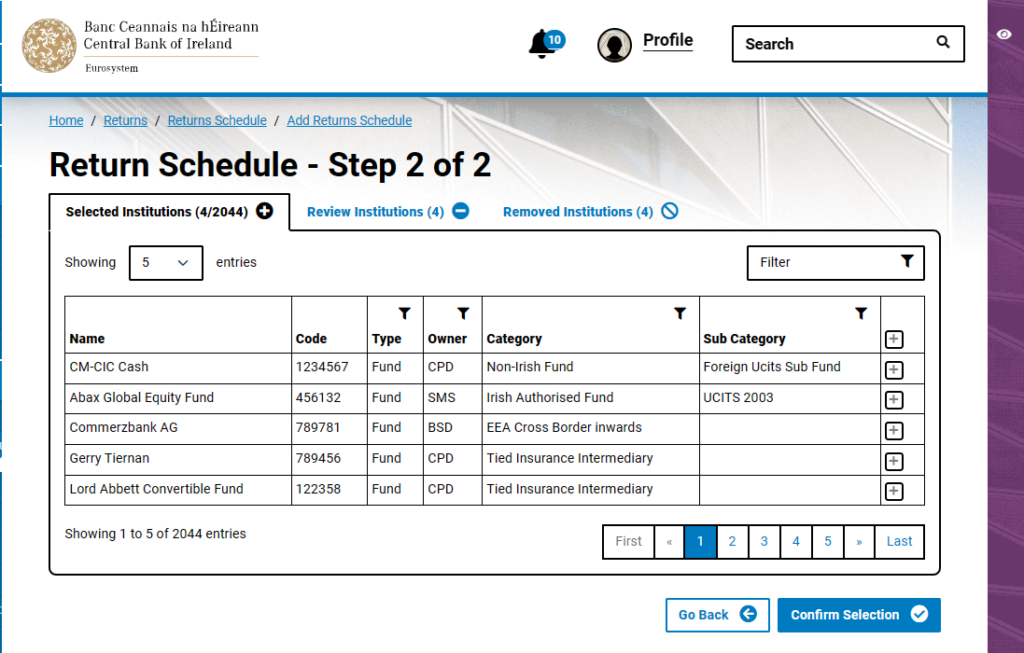This screenshot has width=1024, height=653.
Task: Click the Foreign Ucits Sub Fund cell
Action: click(x=790, y=368)
